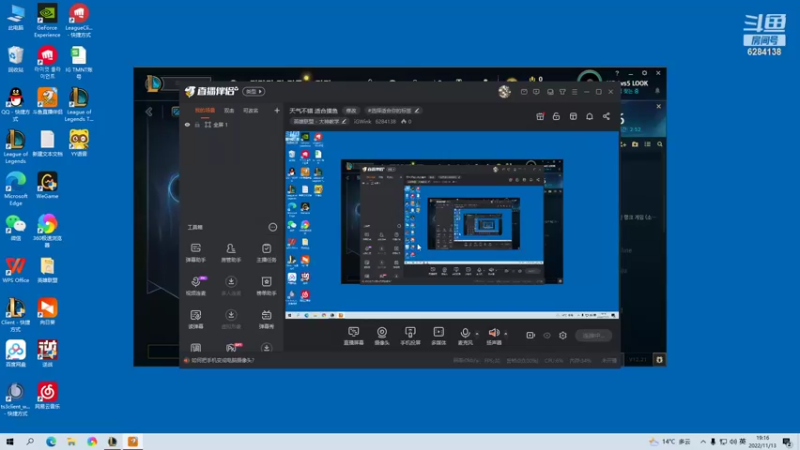Open the star-badge tool beside 多人连麦

[x=266, y=285]
